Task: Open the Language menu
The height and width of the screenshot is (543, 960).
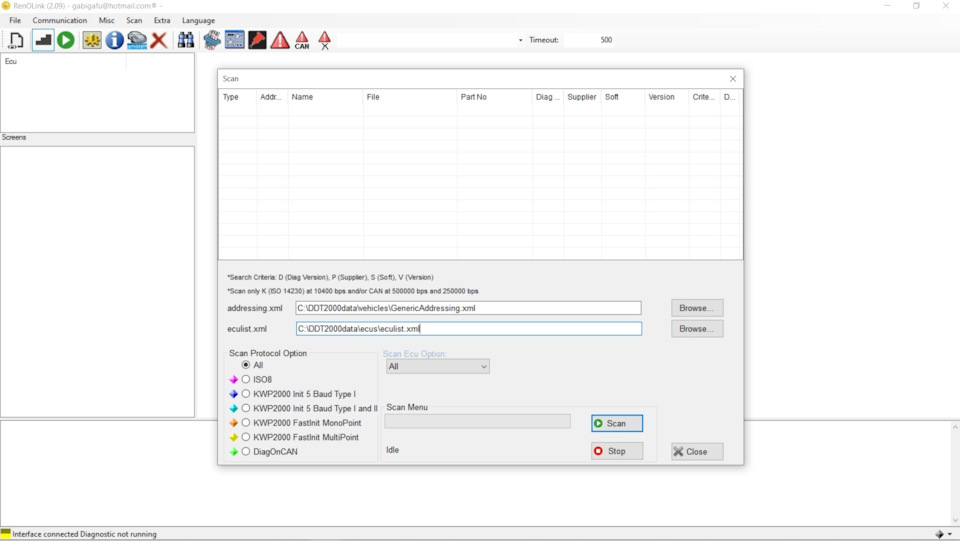Action: (x=198, y=20)
